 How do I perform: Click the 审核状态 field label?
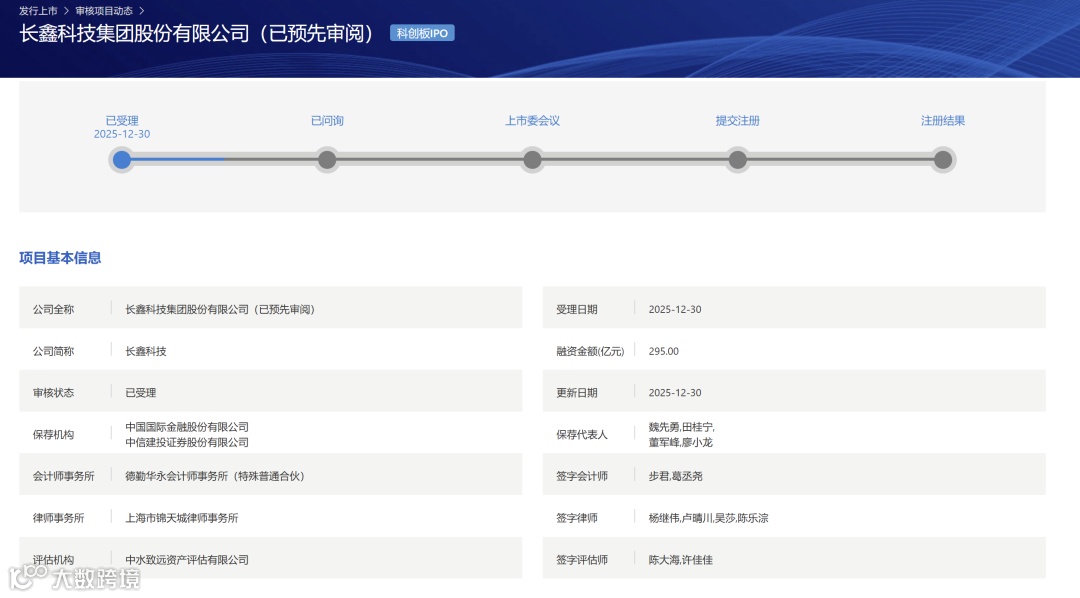pos(53,393)
